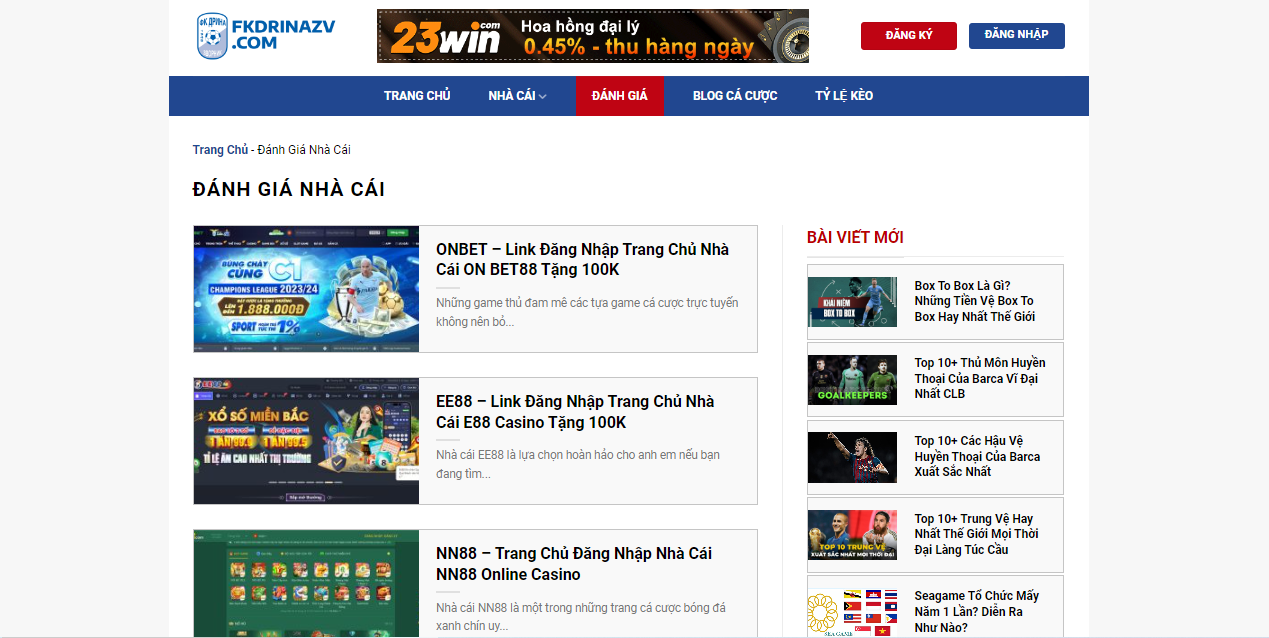Click the ĐĂNG NHẬP button
Screen dimensions: 1269x638
[x=1017, y=35]
